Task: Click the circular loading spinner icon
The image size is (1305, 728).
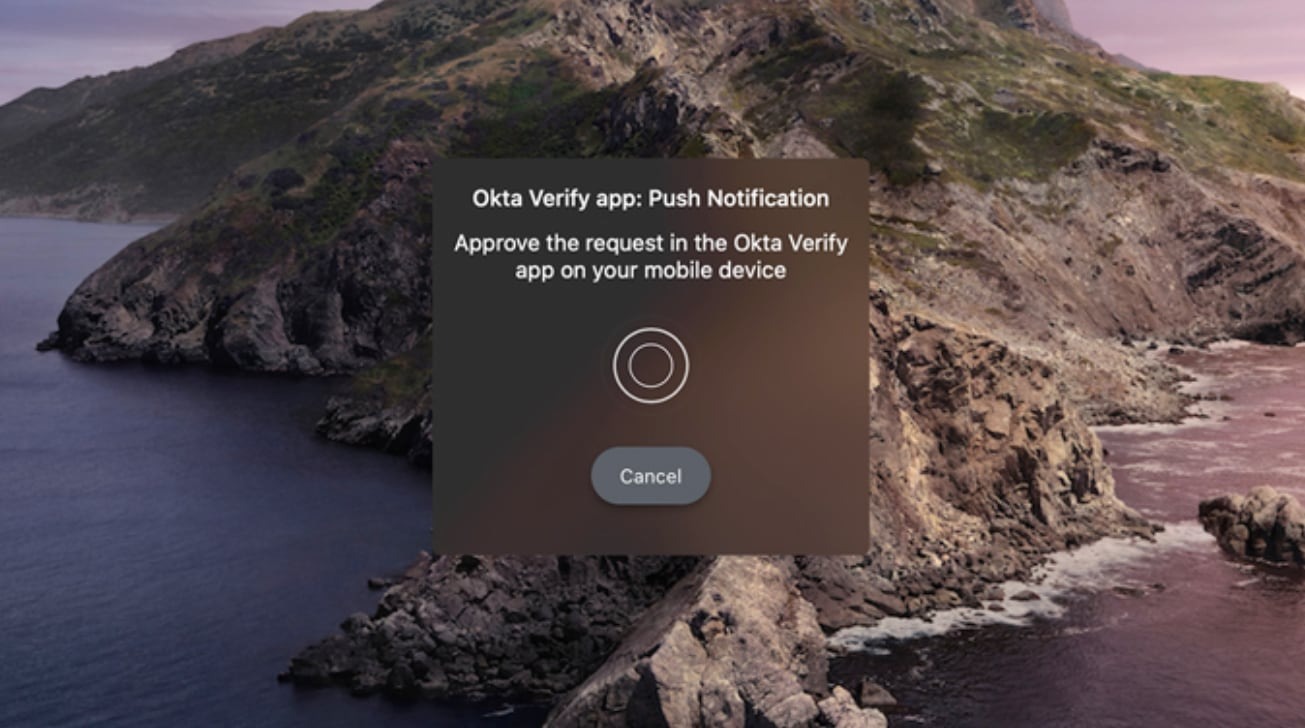Action: point(651,366)
